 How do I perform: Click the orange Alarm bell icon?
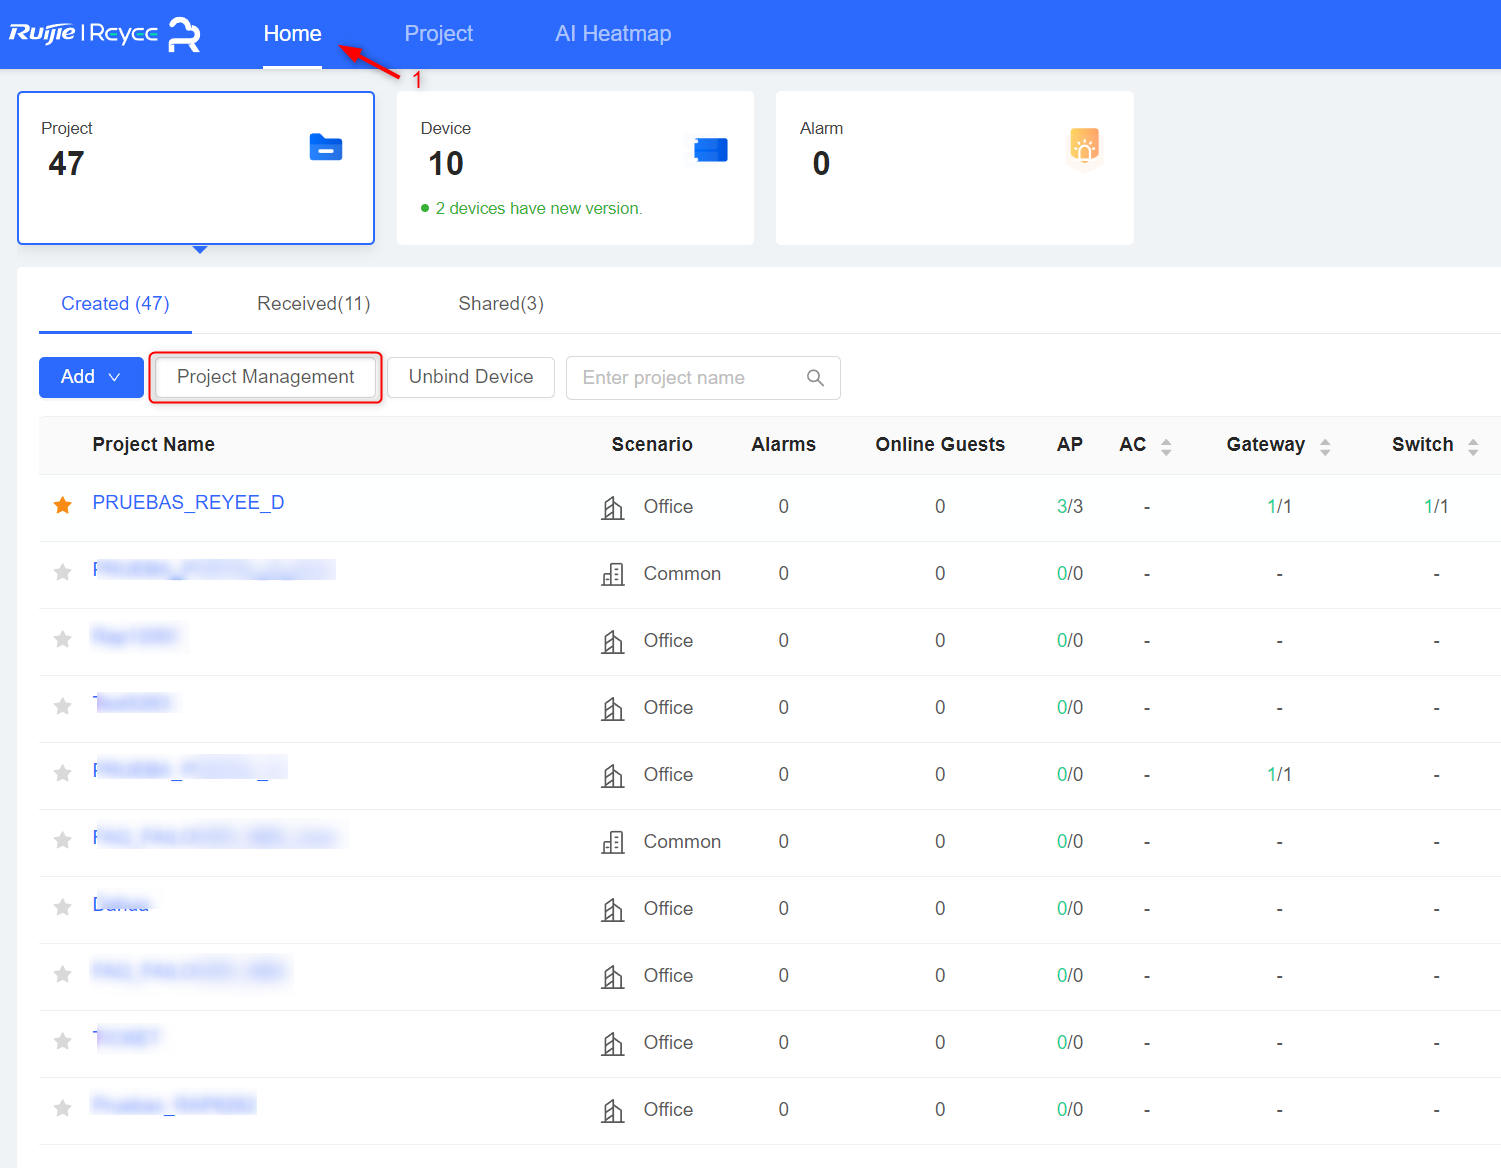coord(1085,146)
